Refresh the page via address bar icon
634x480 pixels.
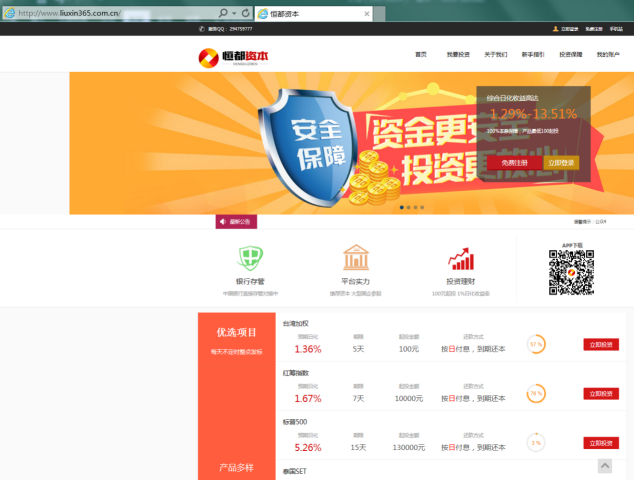coord(246,13)
